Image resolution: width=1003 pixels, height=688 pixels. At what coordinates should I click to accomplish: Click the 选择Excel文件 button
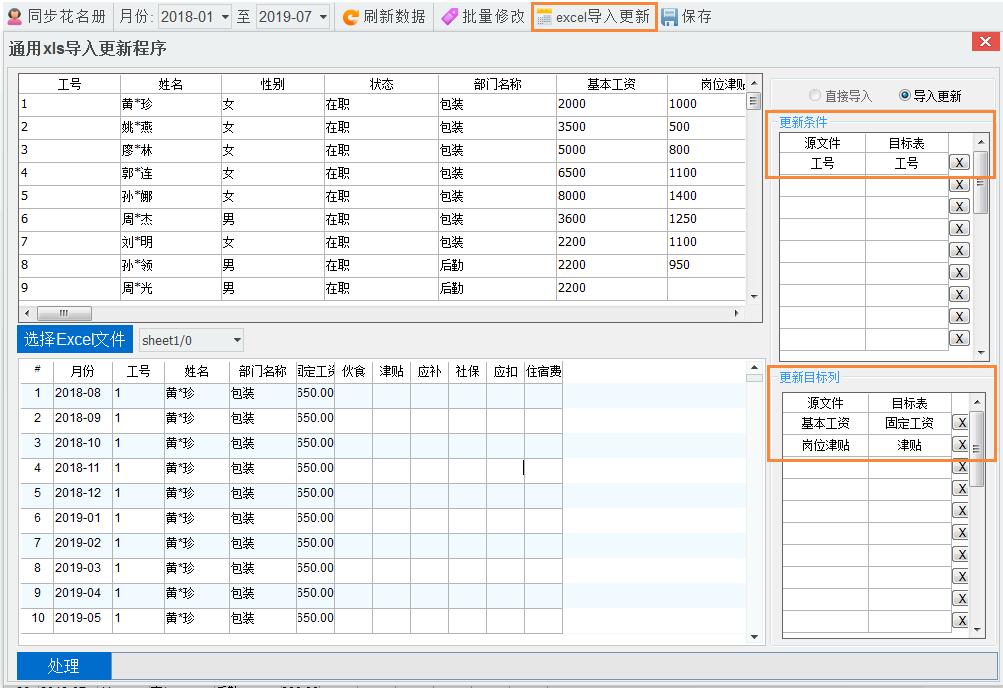[x=75, y=340]
